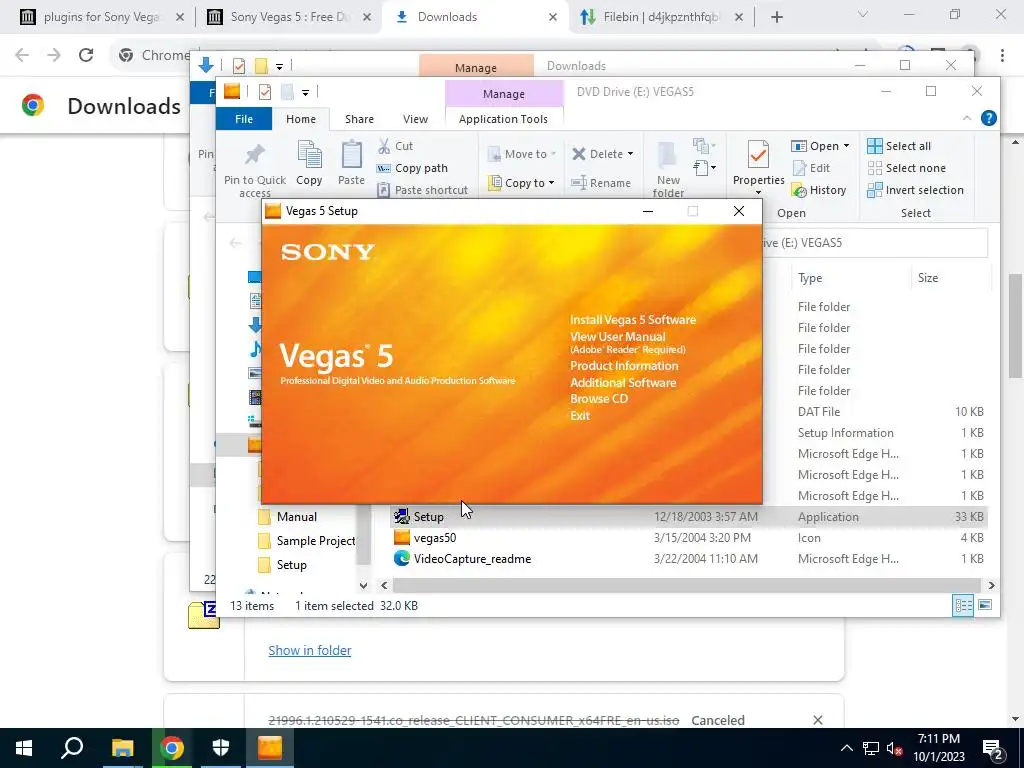Click Invert selection
Screen dimensions: 1024x768
(x=916, y=190)
